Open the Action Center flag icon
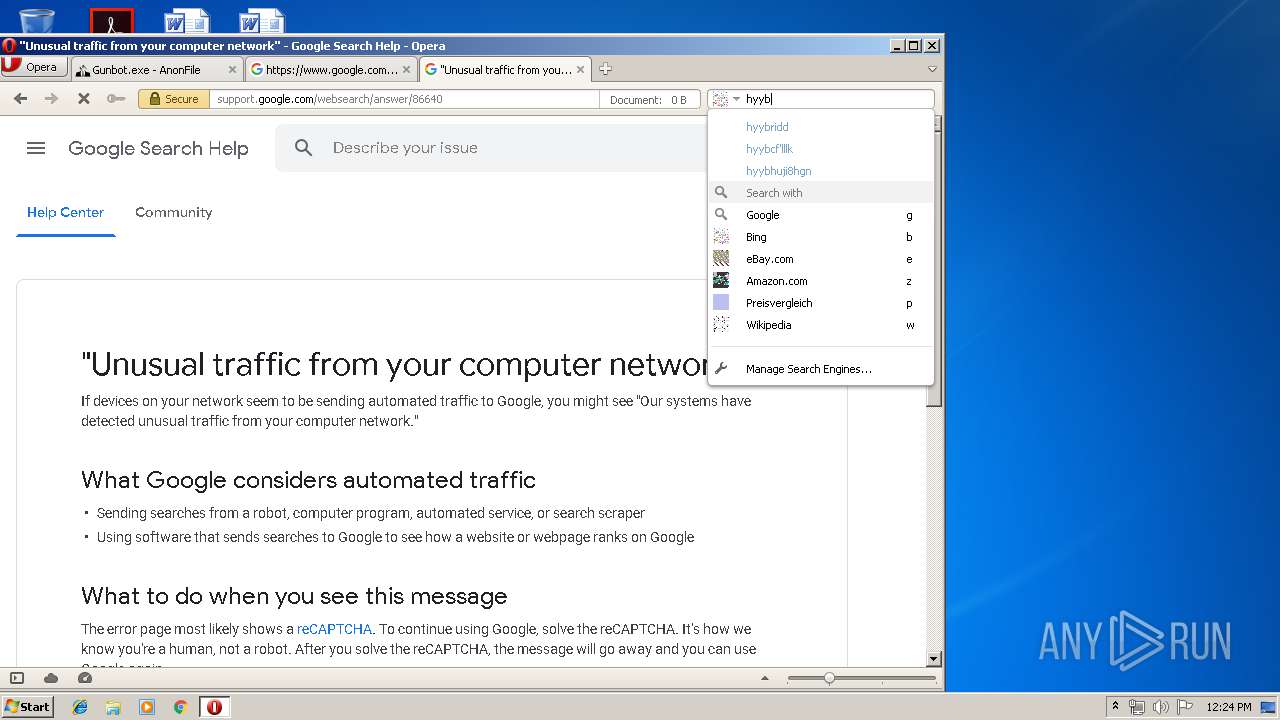 pos(1184,707)
